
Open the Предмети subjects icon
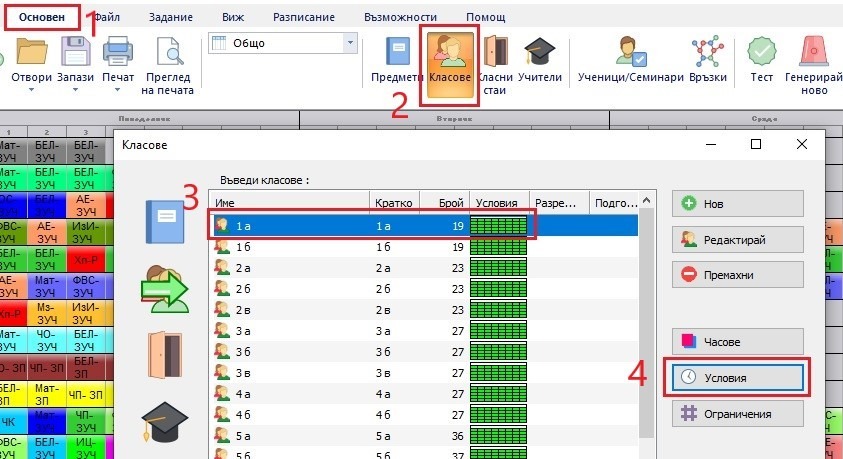[x=398, y=51]
